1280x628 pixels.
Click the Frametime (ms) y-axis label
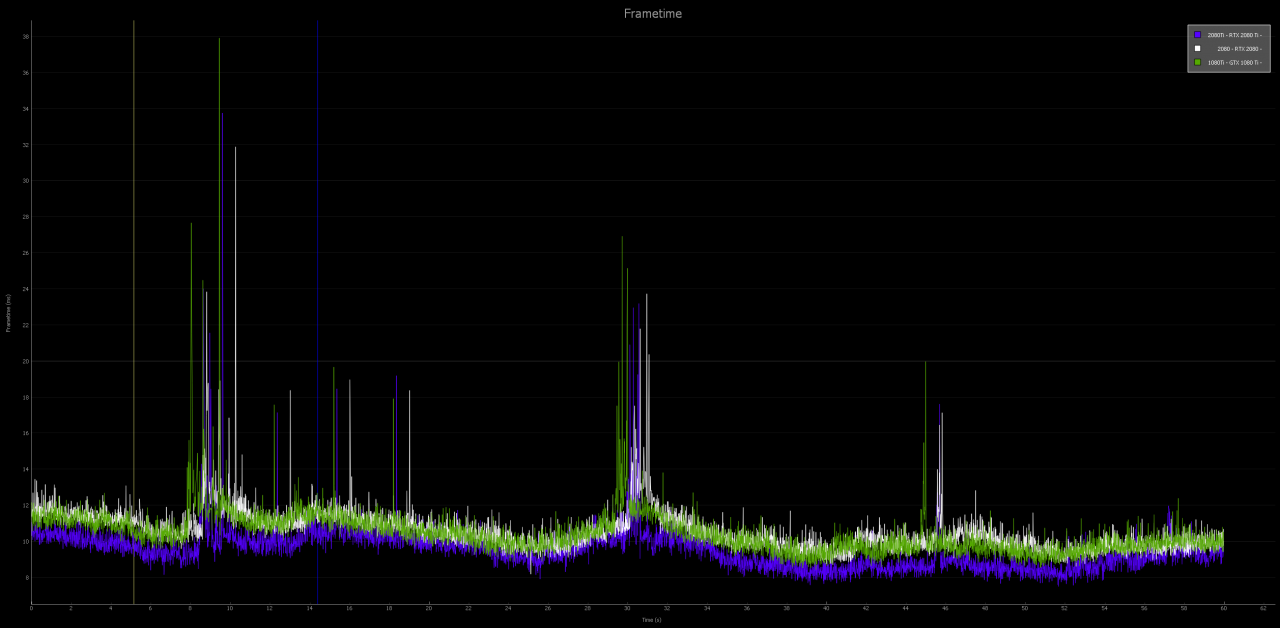8,313
